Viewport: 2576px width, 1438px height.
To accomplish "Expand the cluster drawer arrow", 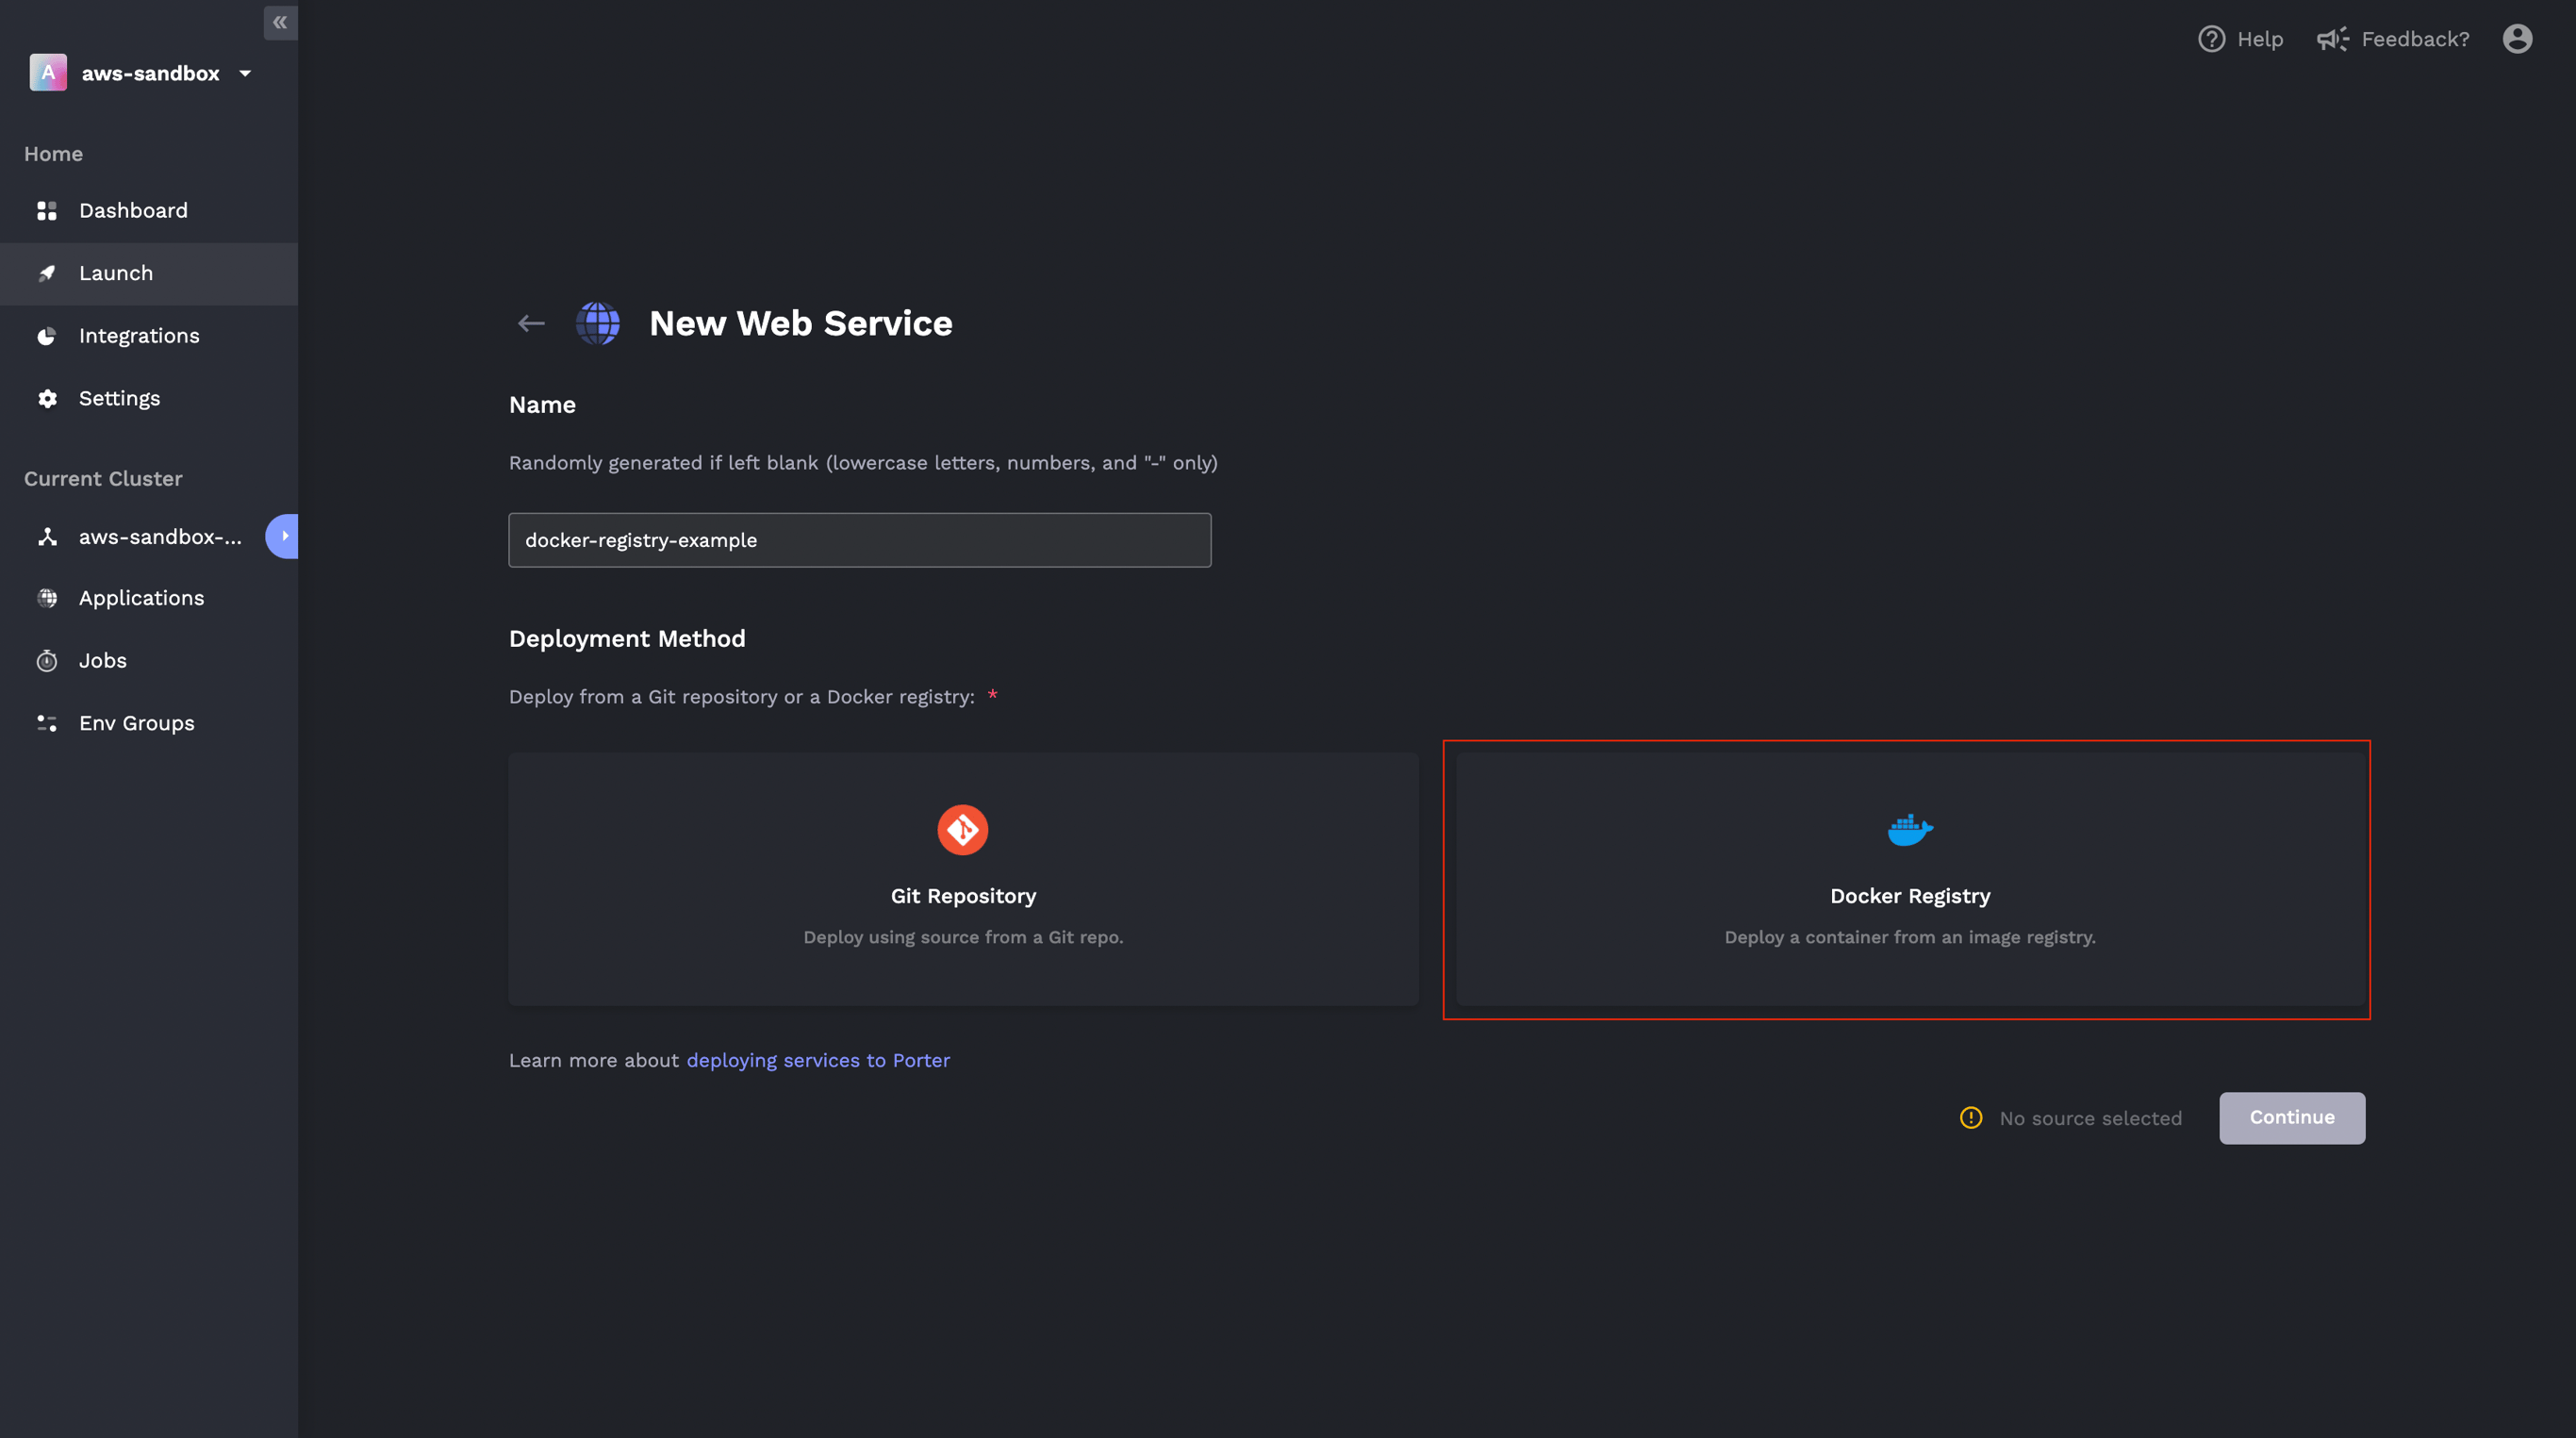I will (283, 537).
